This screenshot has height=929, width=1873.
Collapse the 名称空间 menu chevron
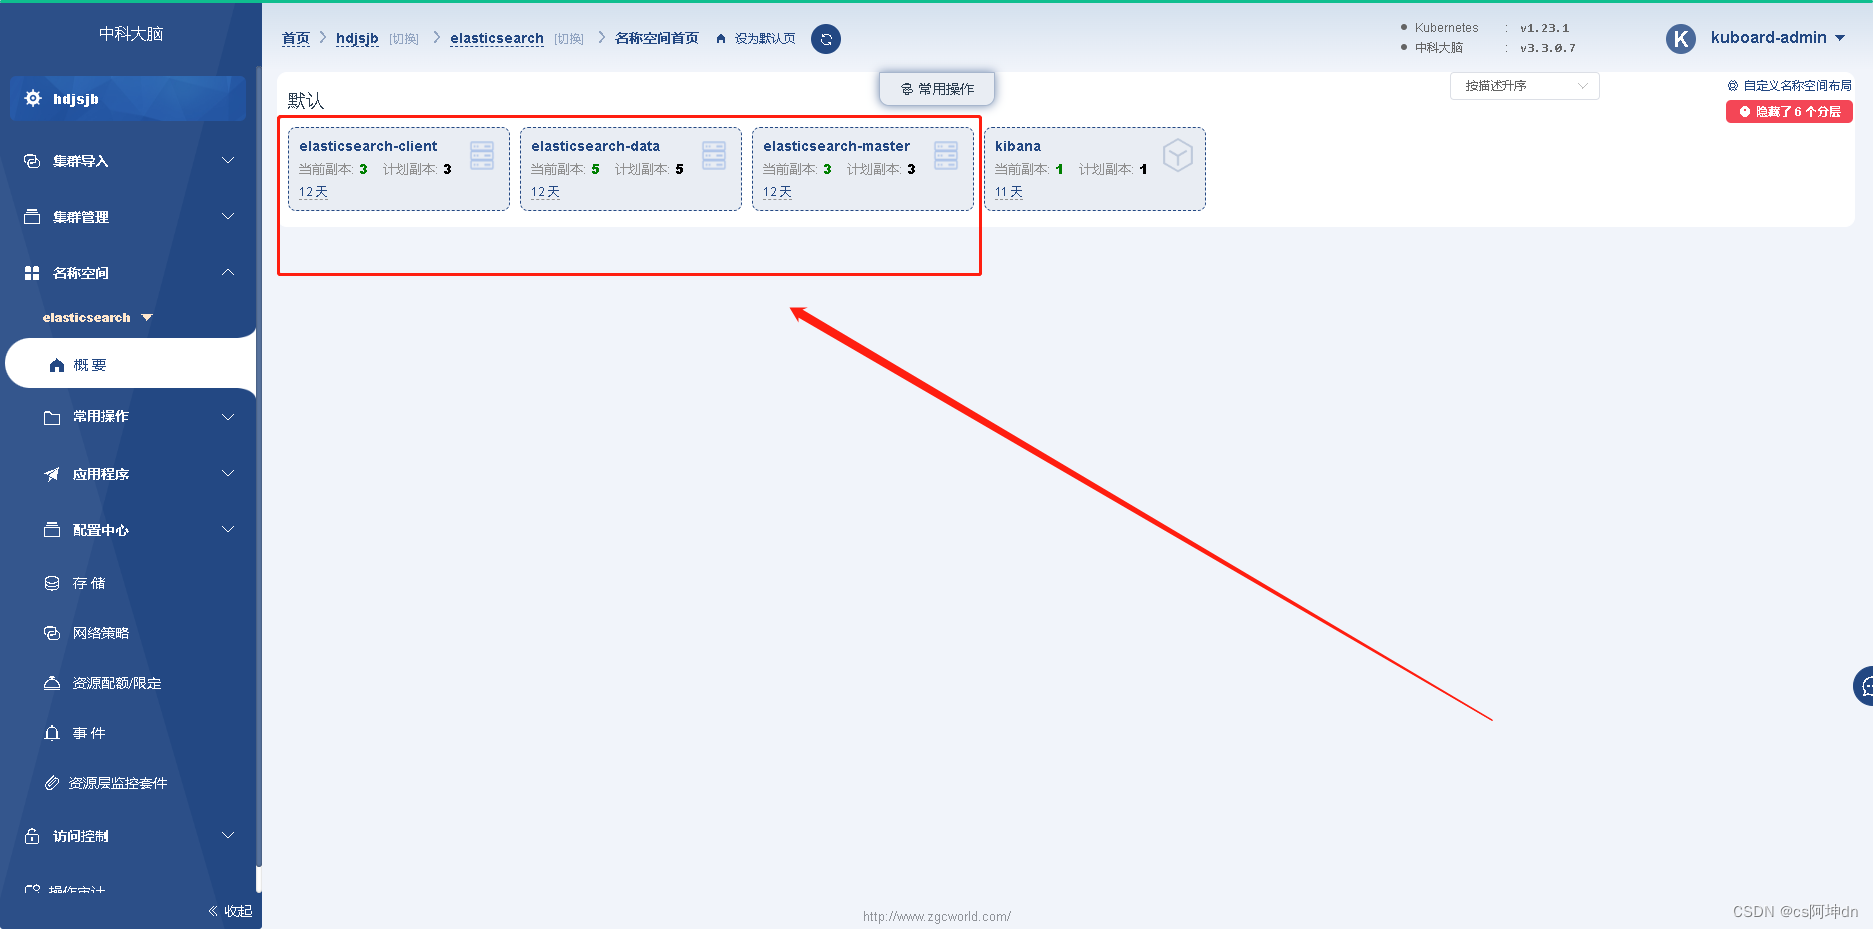[228, 272]
